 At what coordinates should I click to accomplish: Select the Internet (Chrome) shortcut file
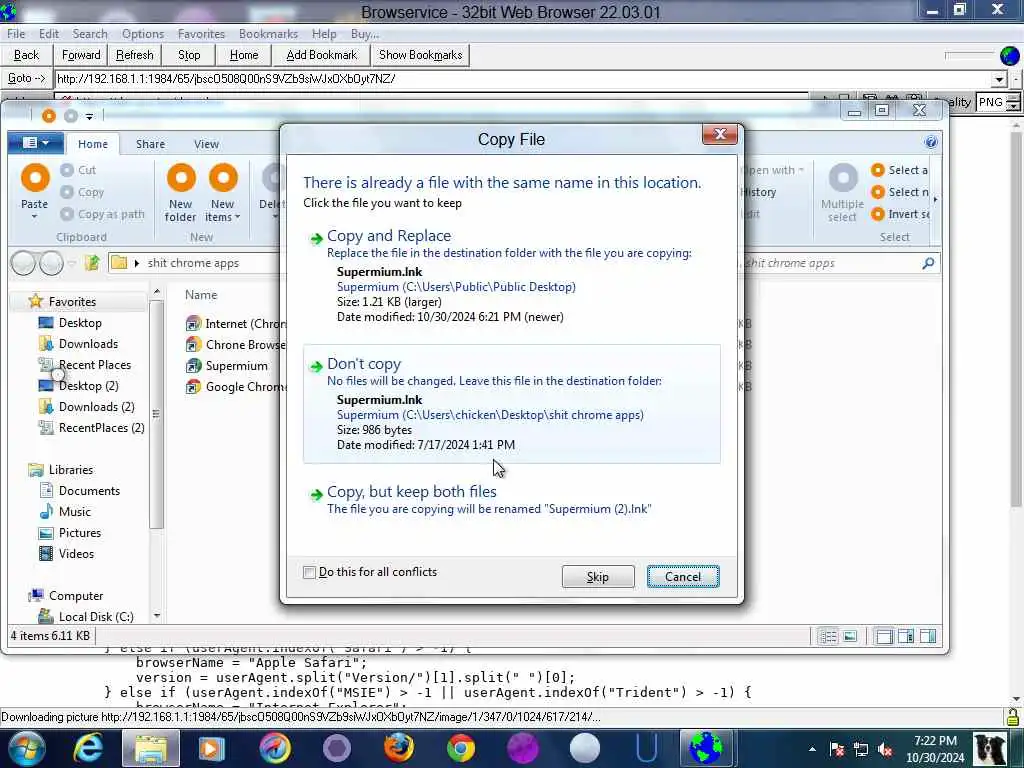[235, 324]
